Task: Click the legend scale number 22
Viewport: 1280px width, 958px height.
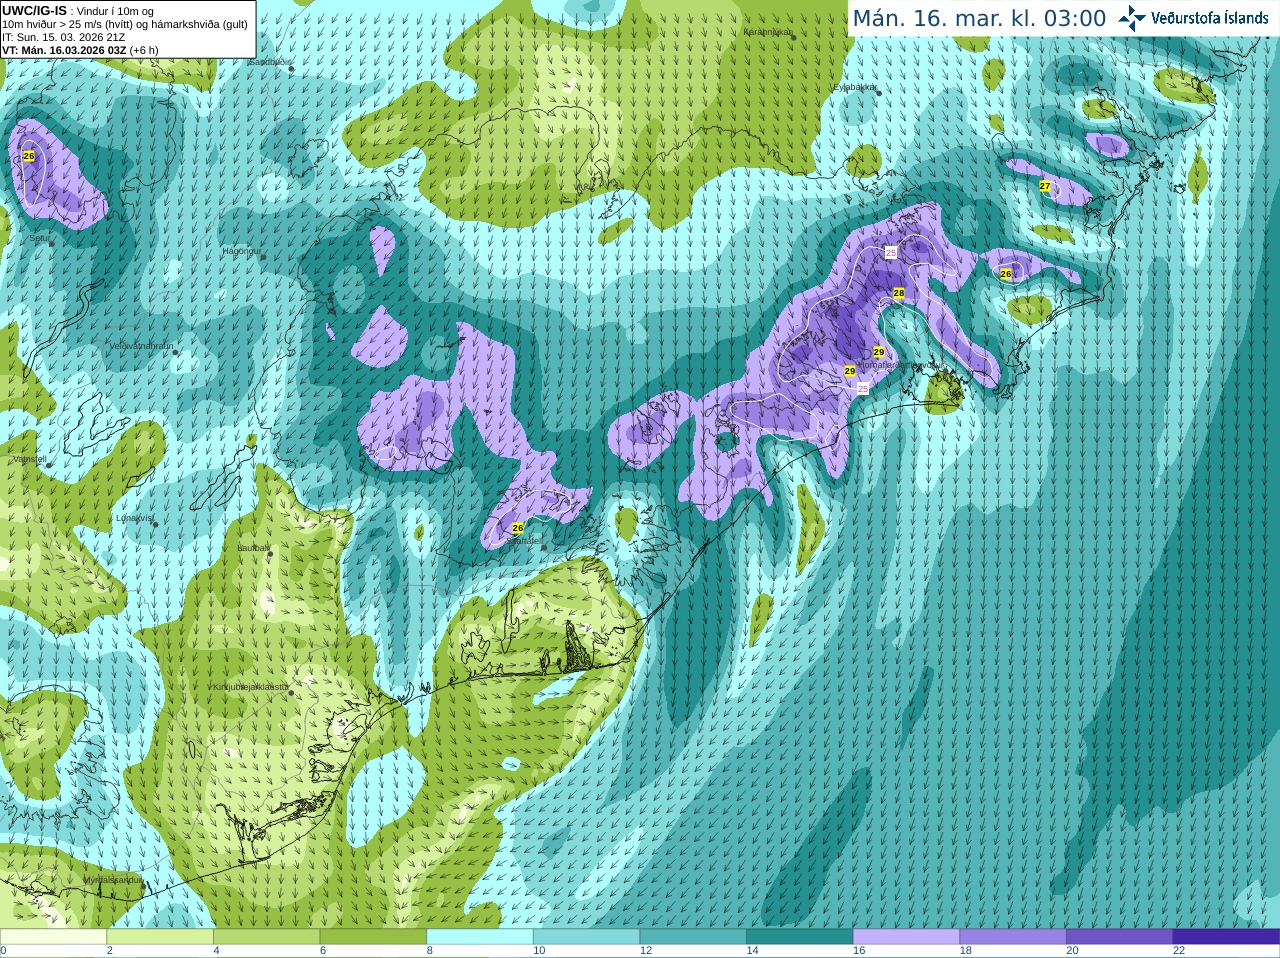Action: coord(1179,951)
